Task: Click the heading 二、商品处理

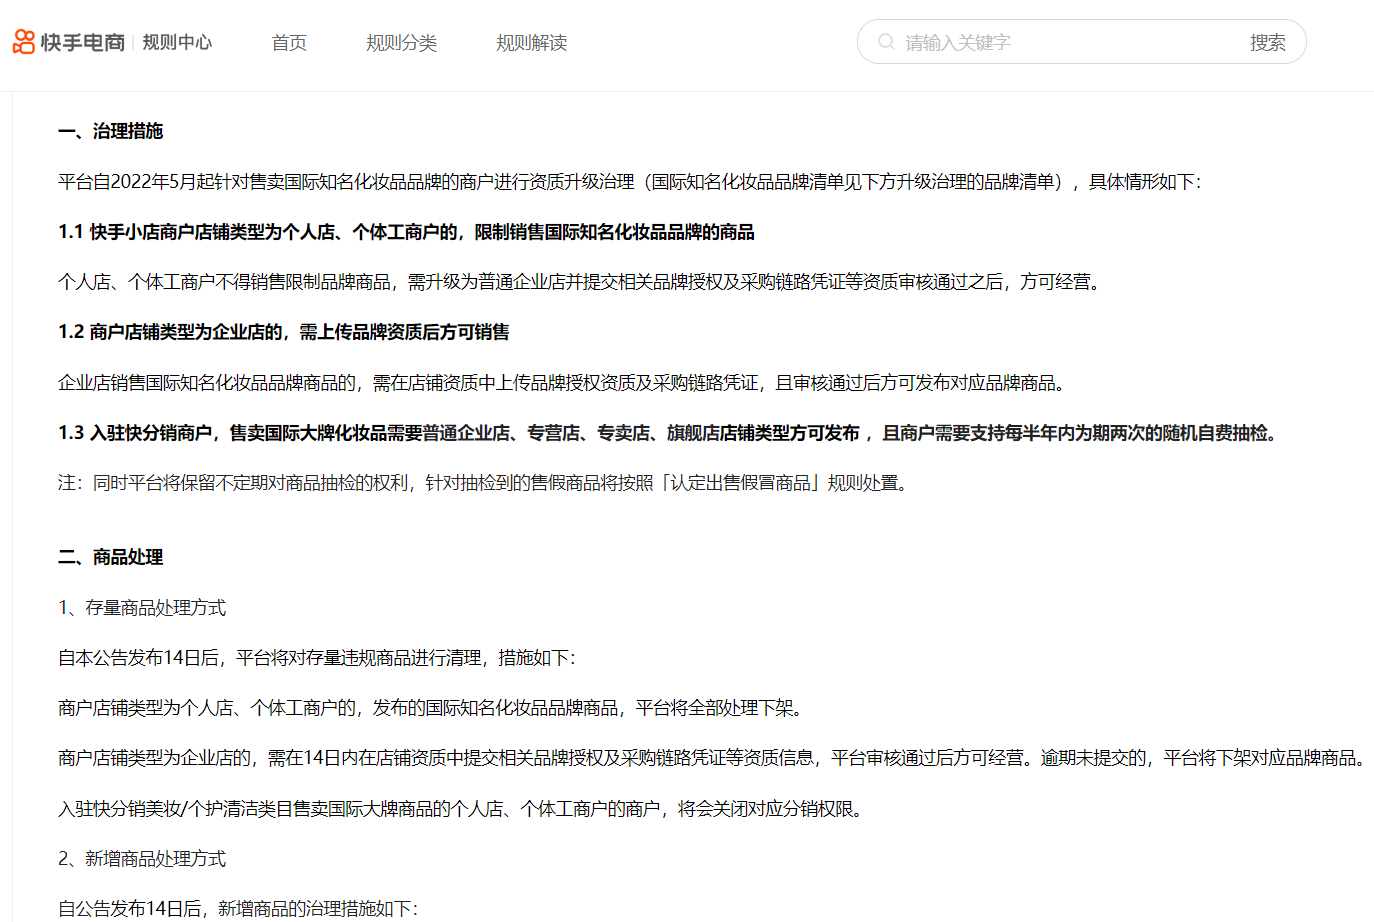Action: (110, 557)
